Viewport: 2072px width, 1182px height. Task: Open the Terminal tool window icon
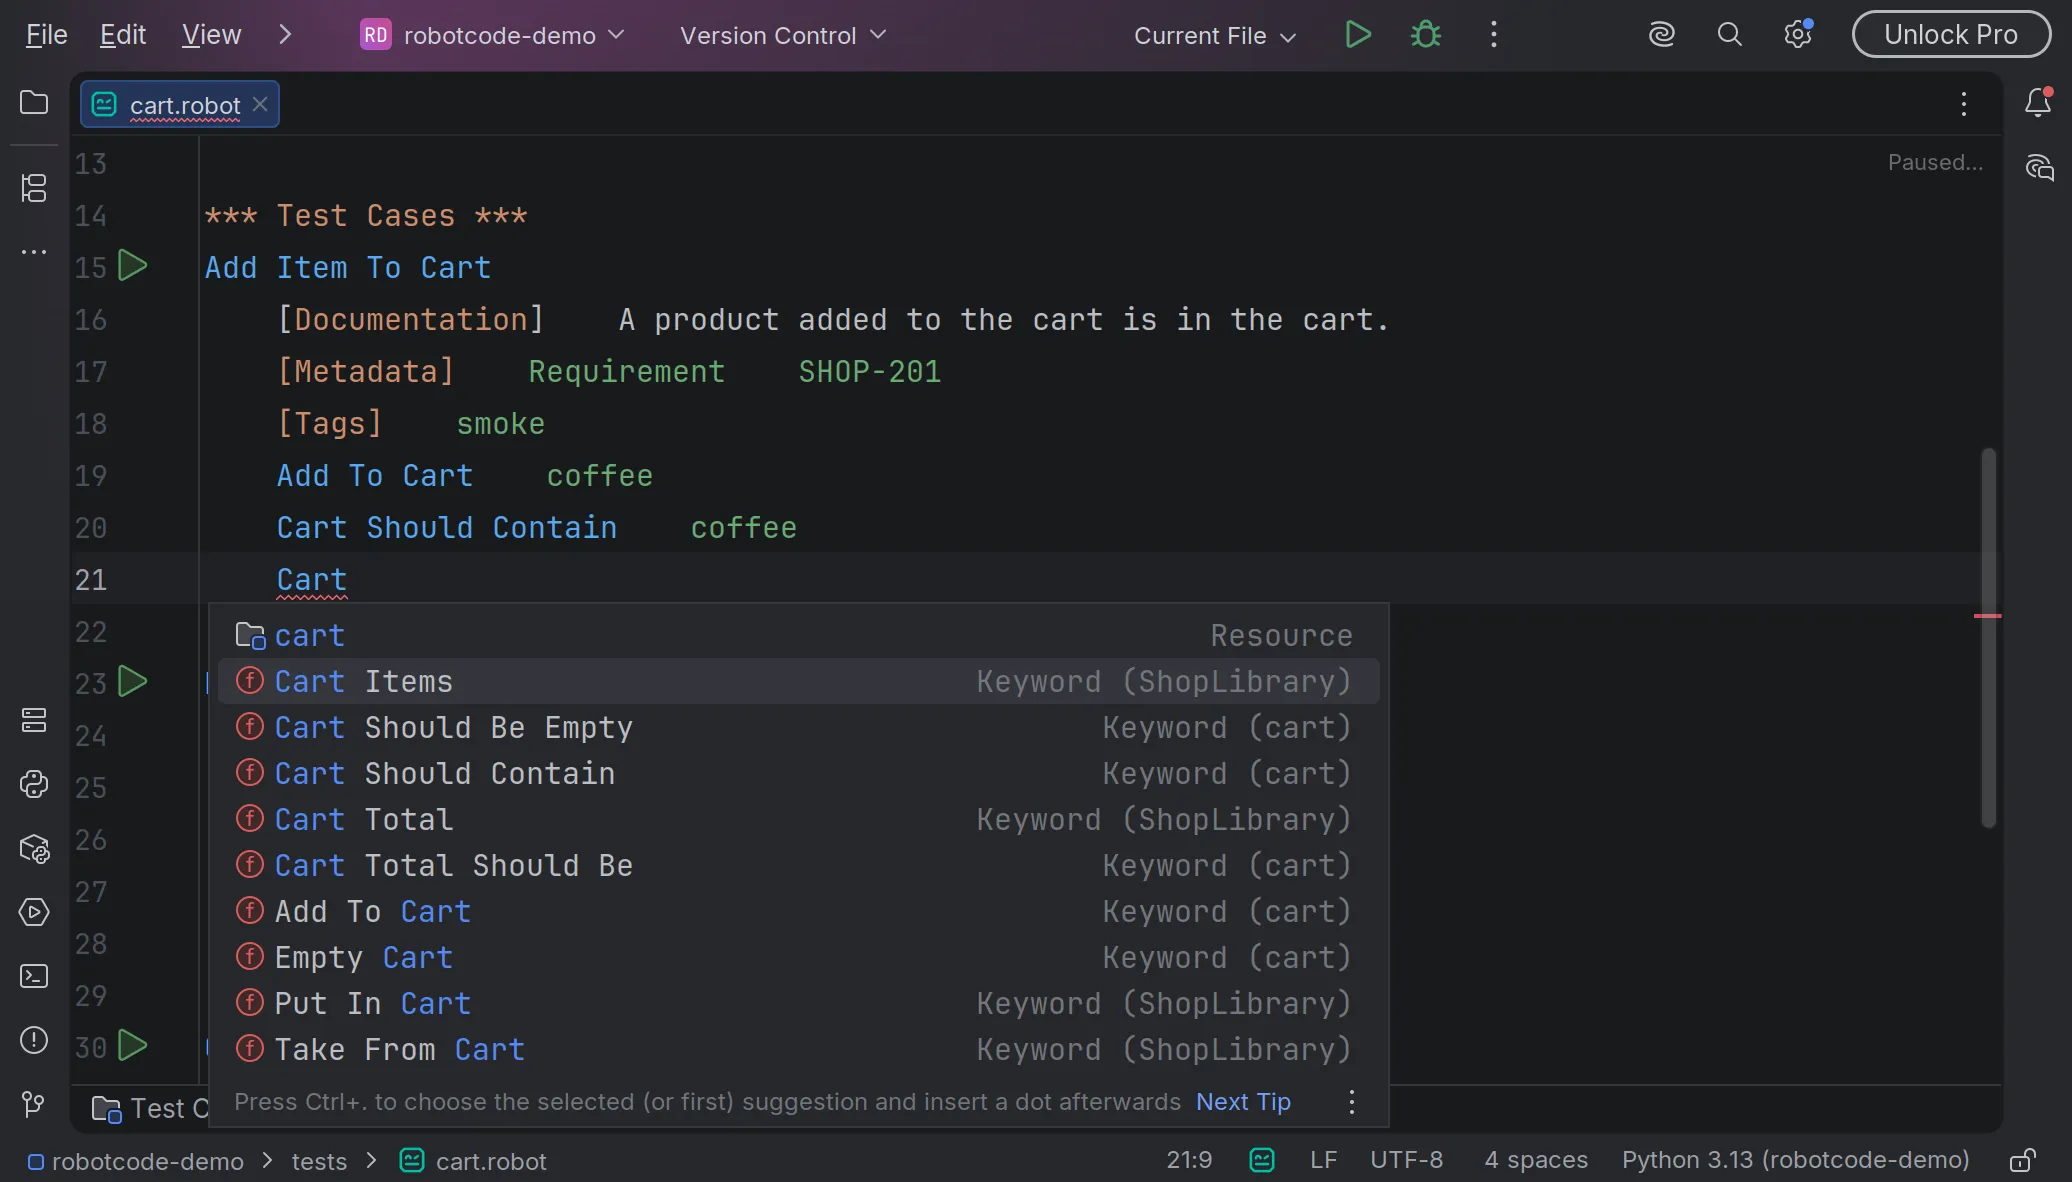point(34,976)
